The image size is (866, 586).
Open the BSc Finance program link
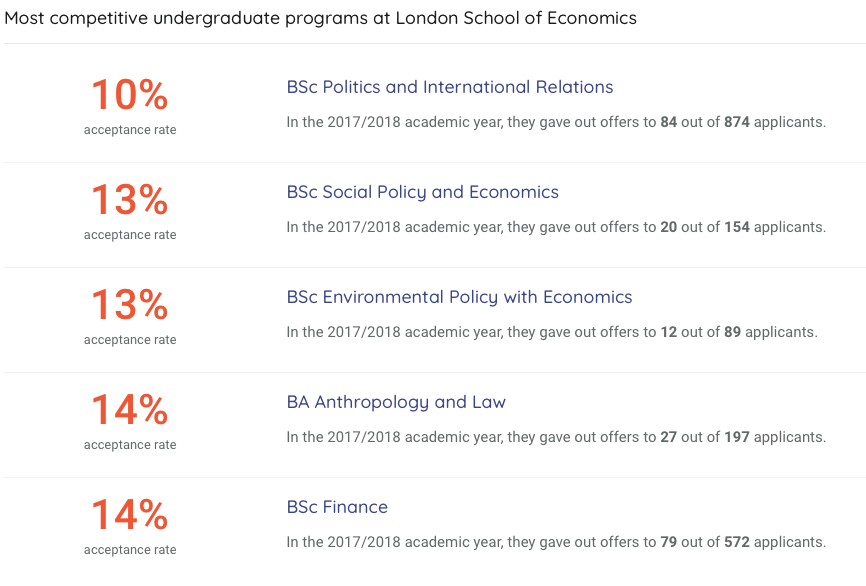[x=337, y=507]
